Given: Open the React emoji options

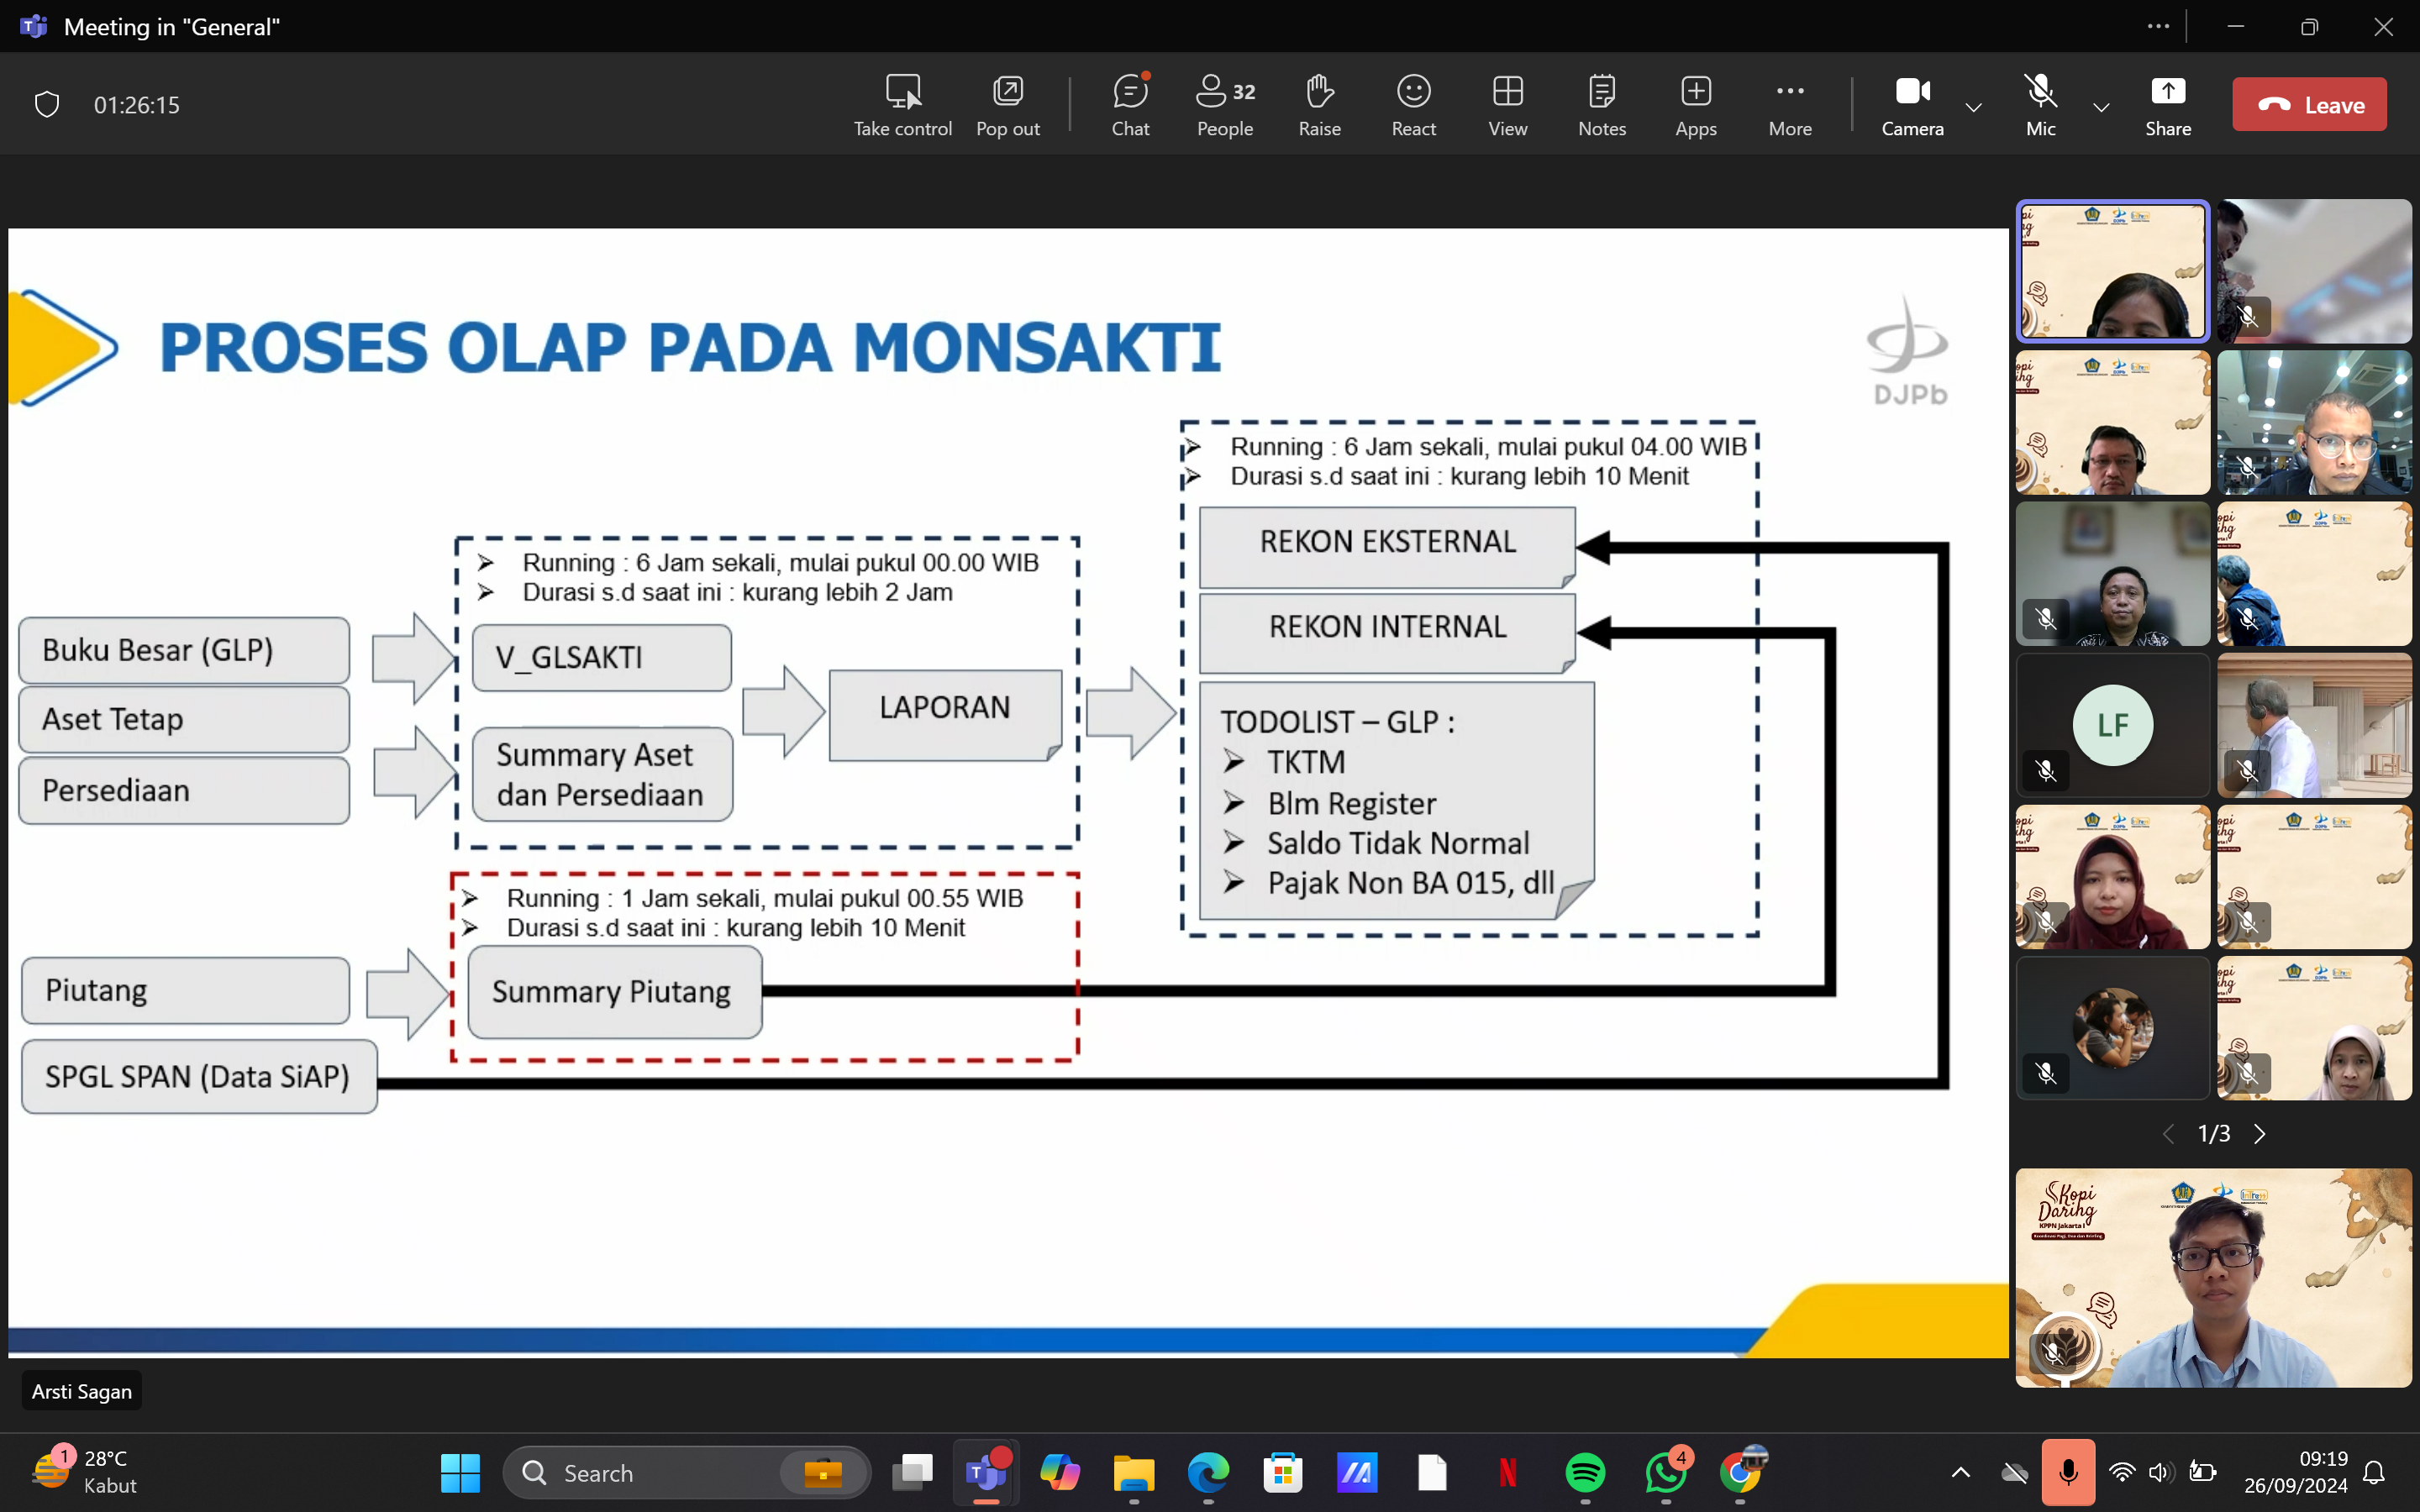Looking at the screenshot, I should (1413, 104).
